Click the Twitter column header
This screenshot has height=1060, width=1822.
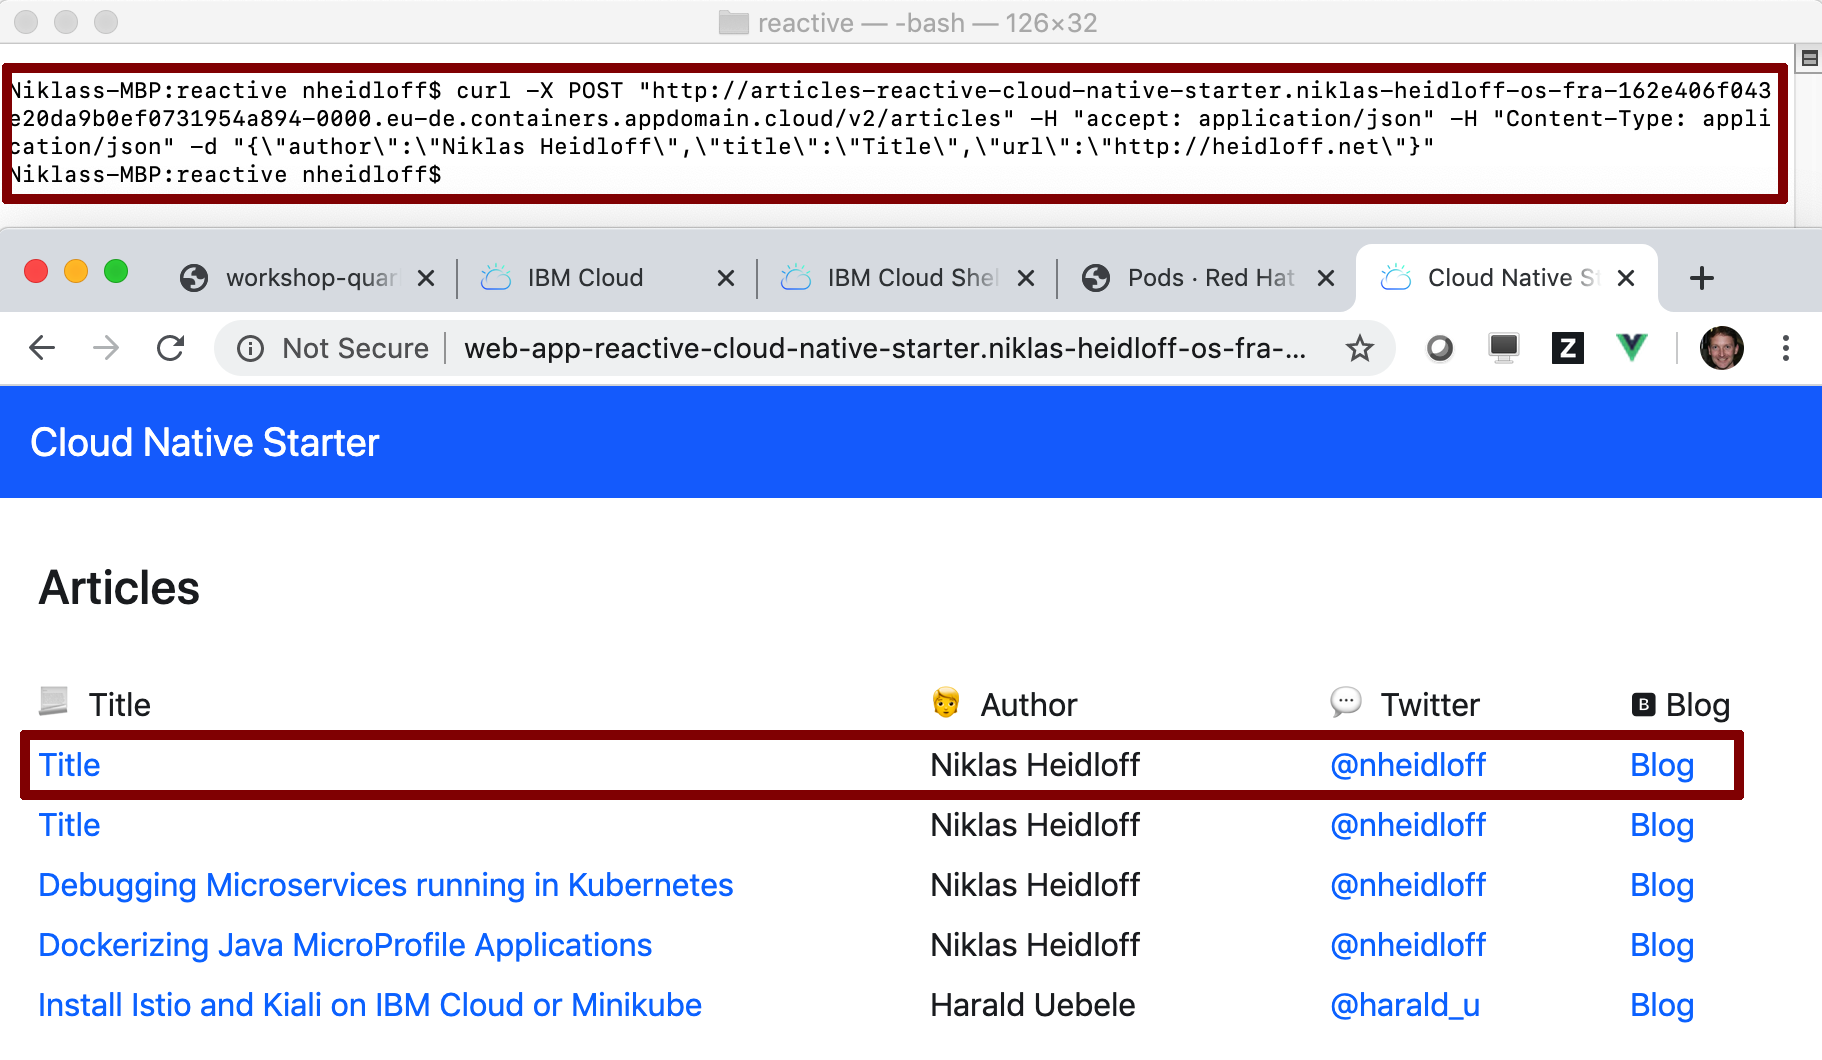[x=1430, y=705]
